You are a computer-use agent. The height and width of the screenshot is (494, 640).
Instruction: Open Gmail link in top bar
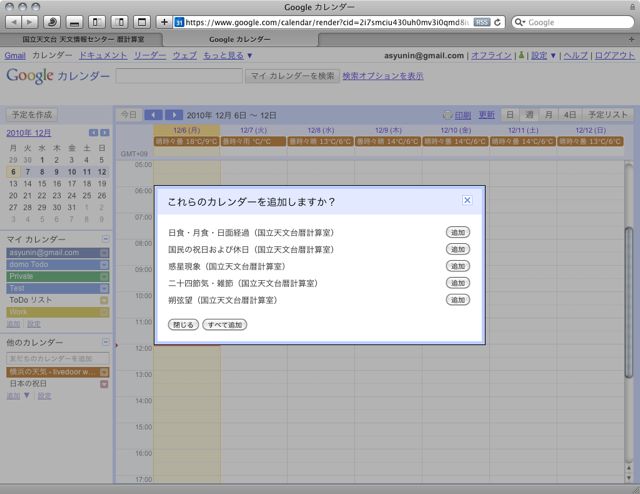point(15,56)
